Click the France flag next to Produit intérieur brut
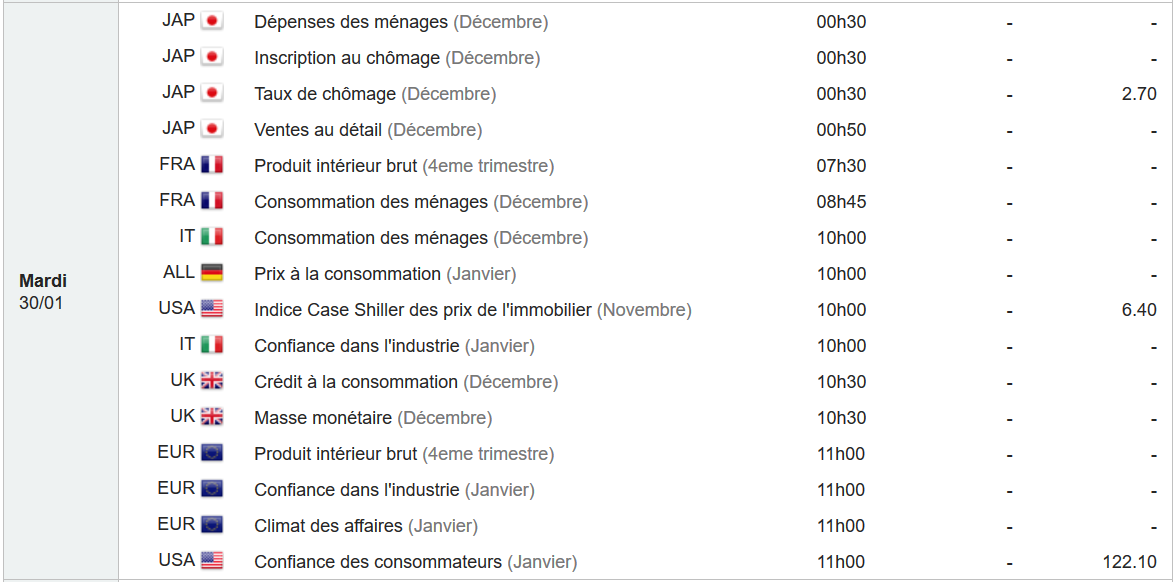 (x=212, y=165)
